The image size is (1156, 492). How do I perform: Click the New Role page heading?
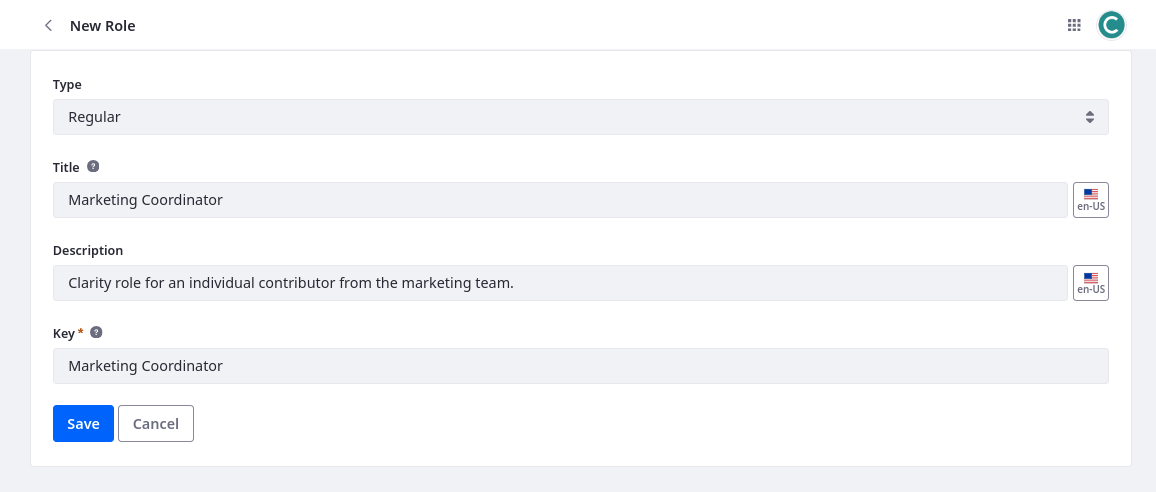(102, 26)
